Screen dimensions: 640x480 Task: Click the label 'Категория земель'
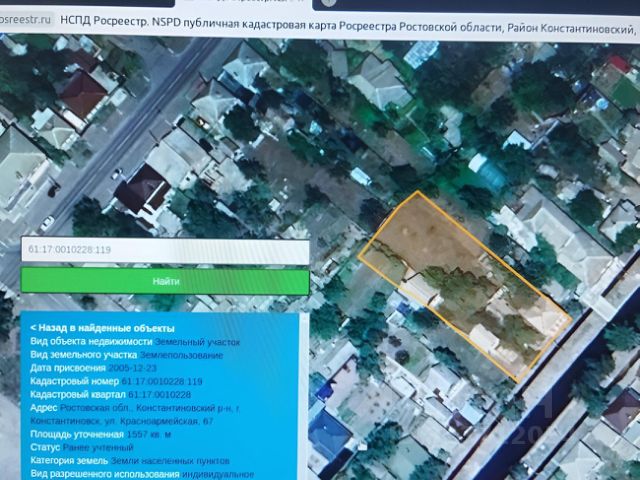(69, 461)
